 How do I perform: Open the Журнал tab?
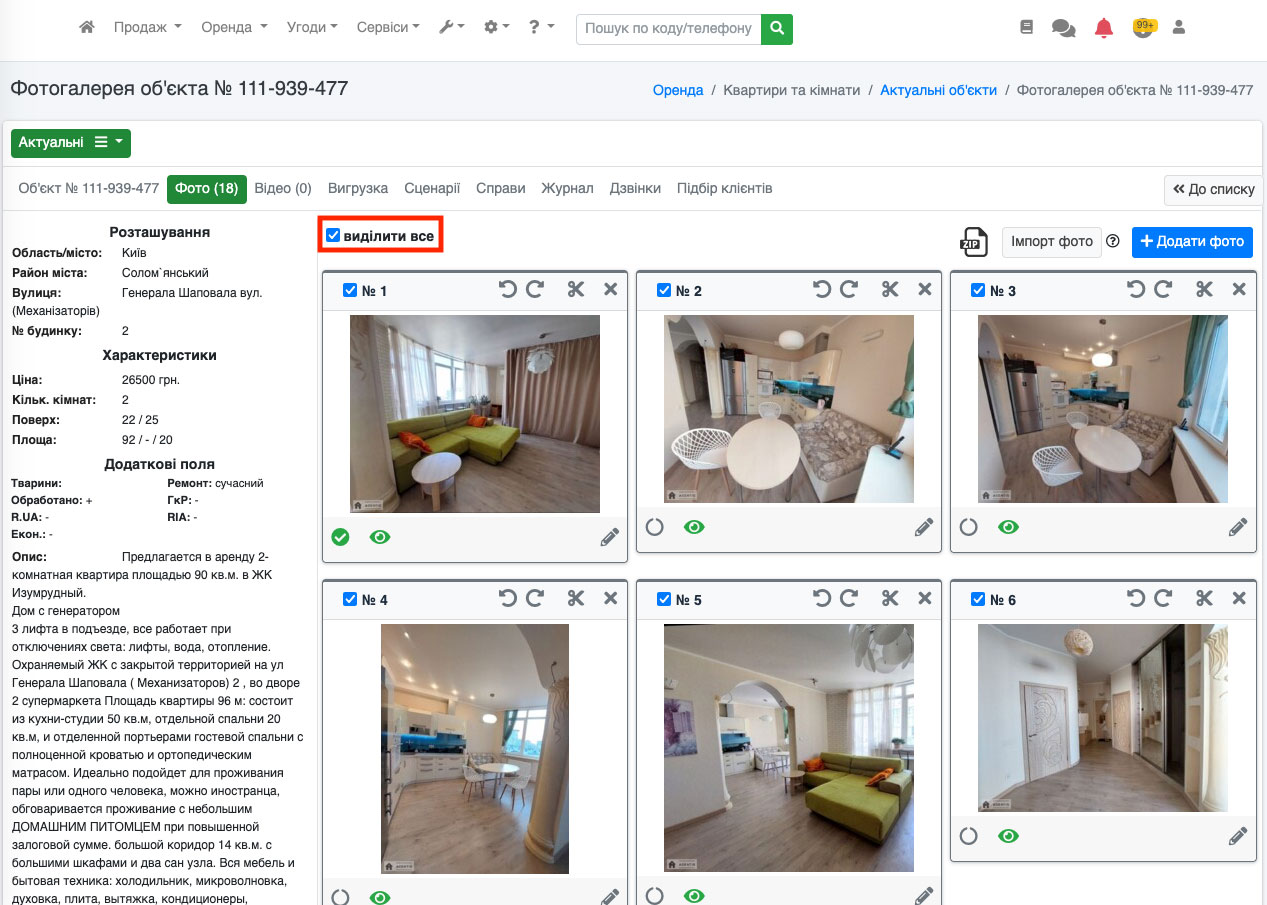click(x=567, y=188)
